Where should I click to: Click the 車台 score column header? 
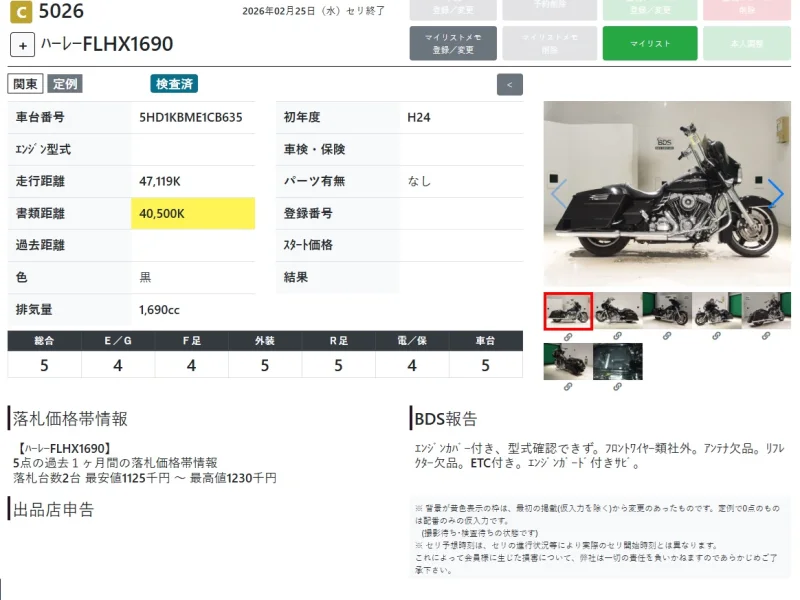tap(485, 341)
